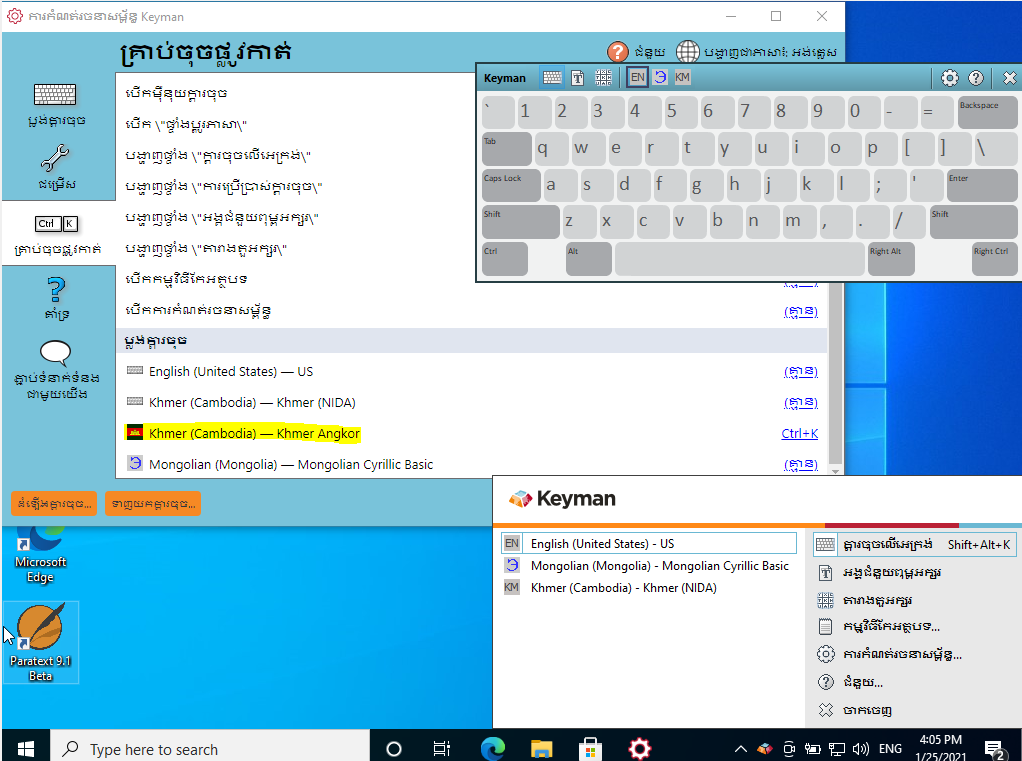Select Khmer (Cambodia) — Khmer Angkor row
This screenshot has height=761, width=1022.
click(472, 433)
